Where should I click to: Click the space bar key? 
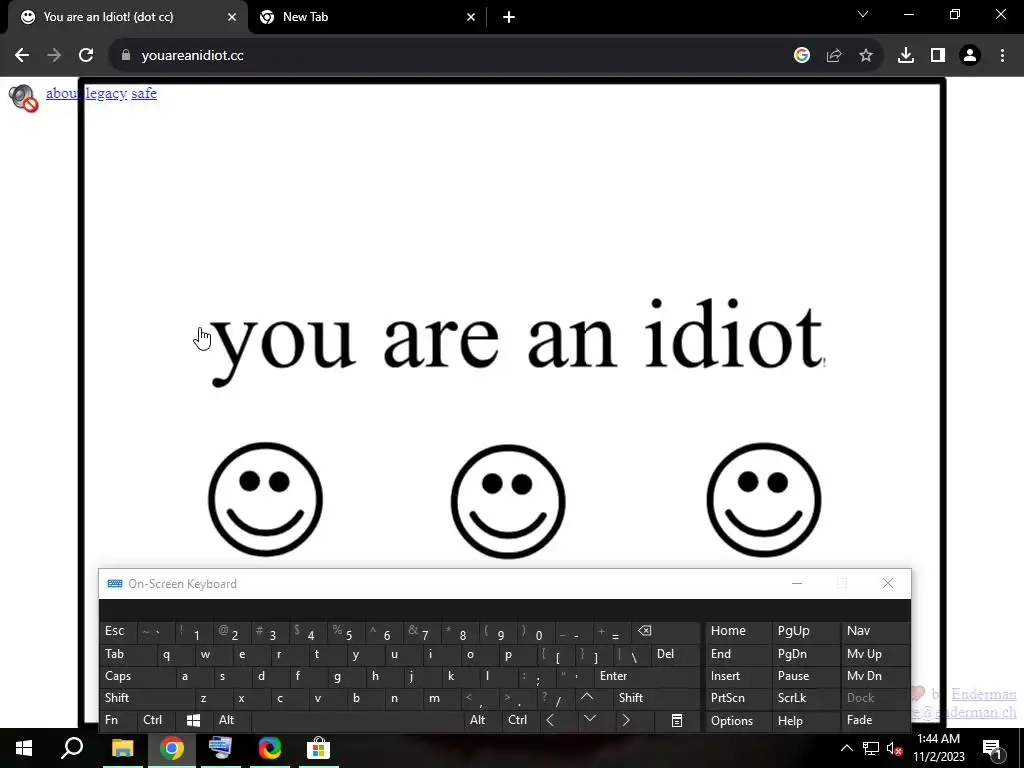tap(358, 720)
